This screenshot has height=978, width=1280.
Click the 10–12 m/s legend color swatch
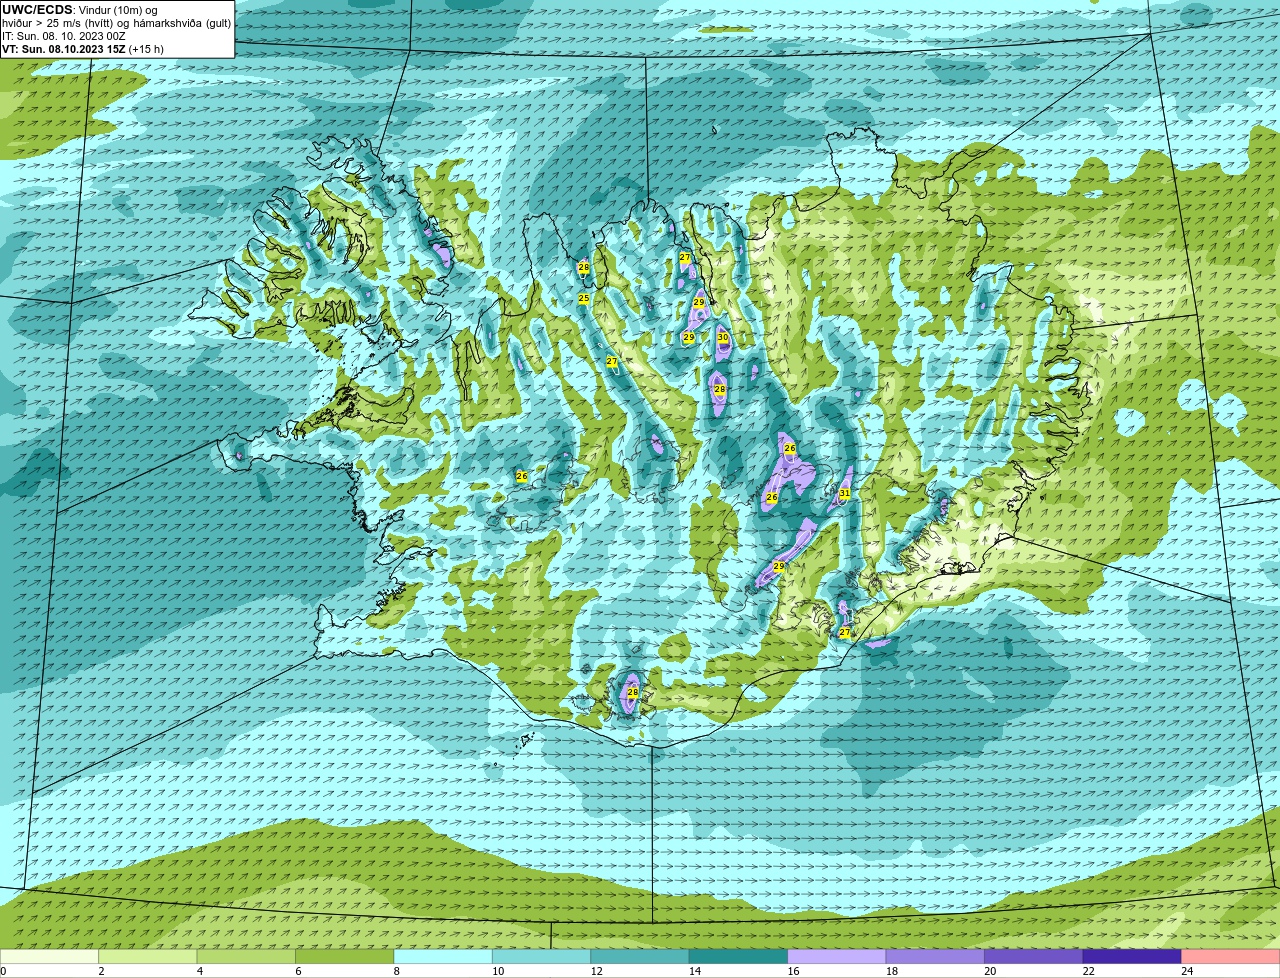click(542, 956)
